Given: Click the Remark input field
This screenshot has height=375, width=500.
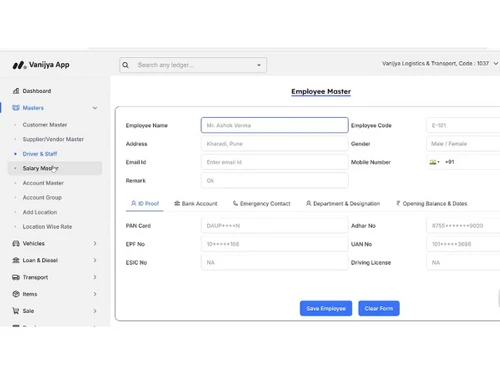Looking at the screenshot, I should coord(275,180).
